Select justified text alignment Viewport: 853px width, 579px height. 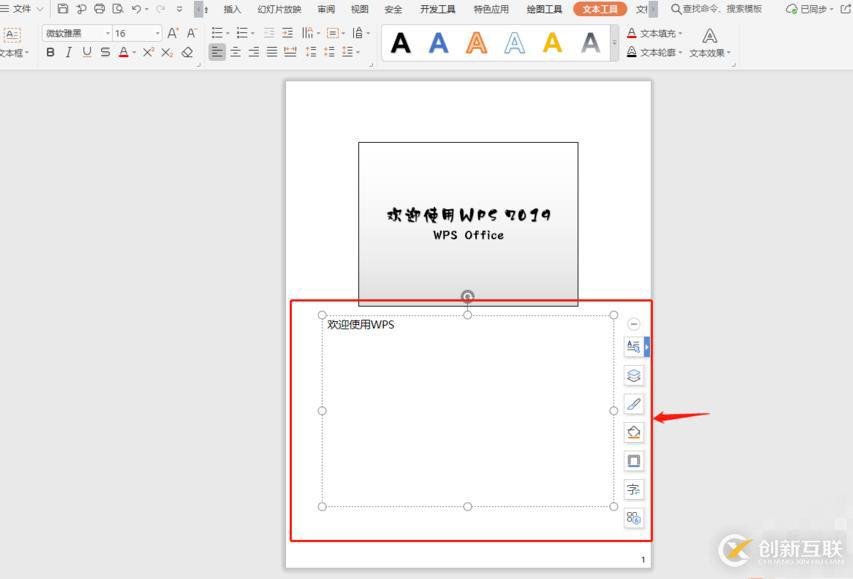point(272,52)
